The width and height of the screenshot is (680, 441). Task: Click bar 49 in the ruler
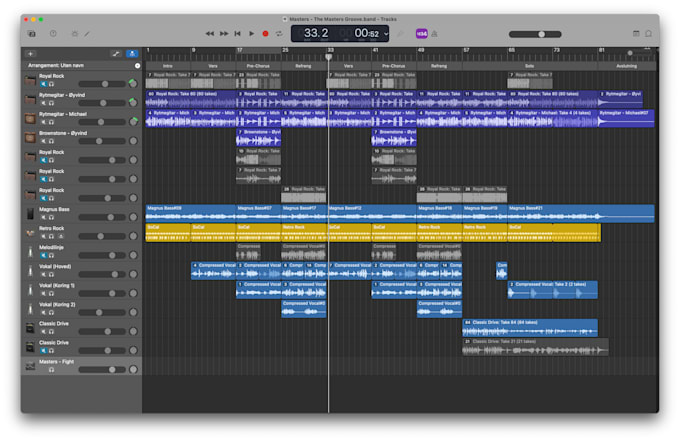tap(421, 50)
